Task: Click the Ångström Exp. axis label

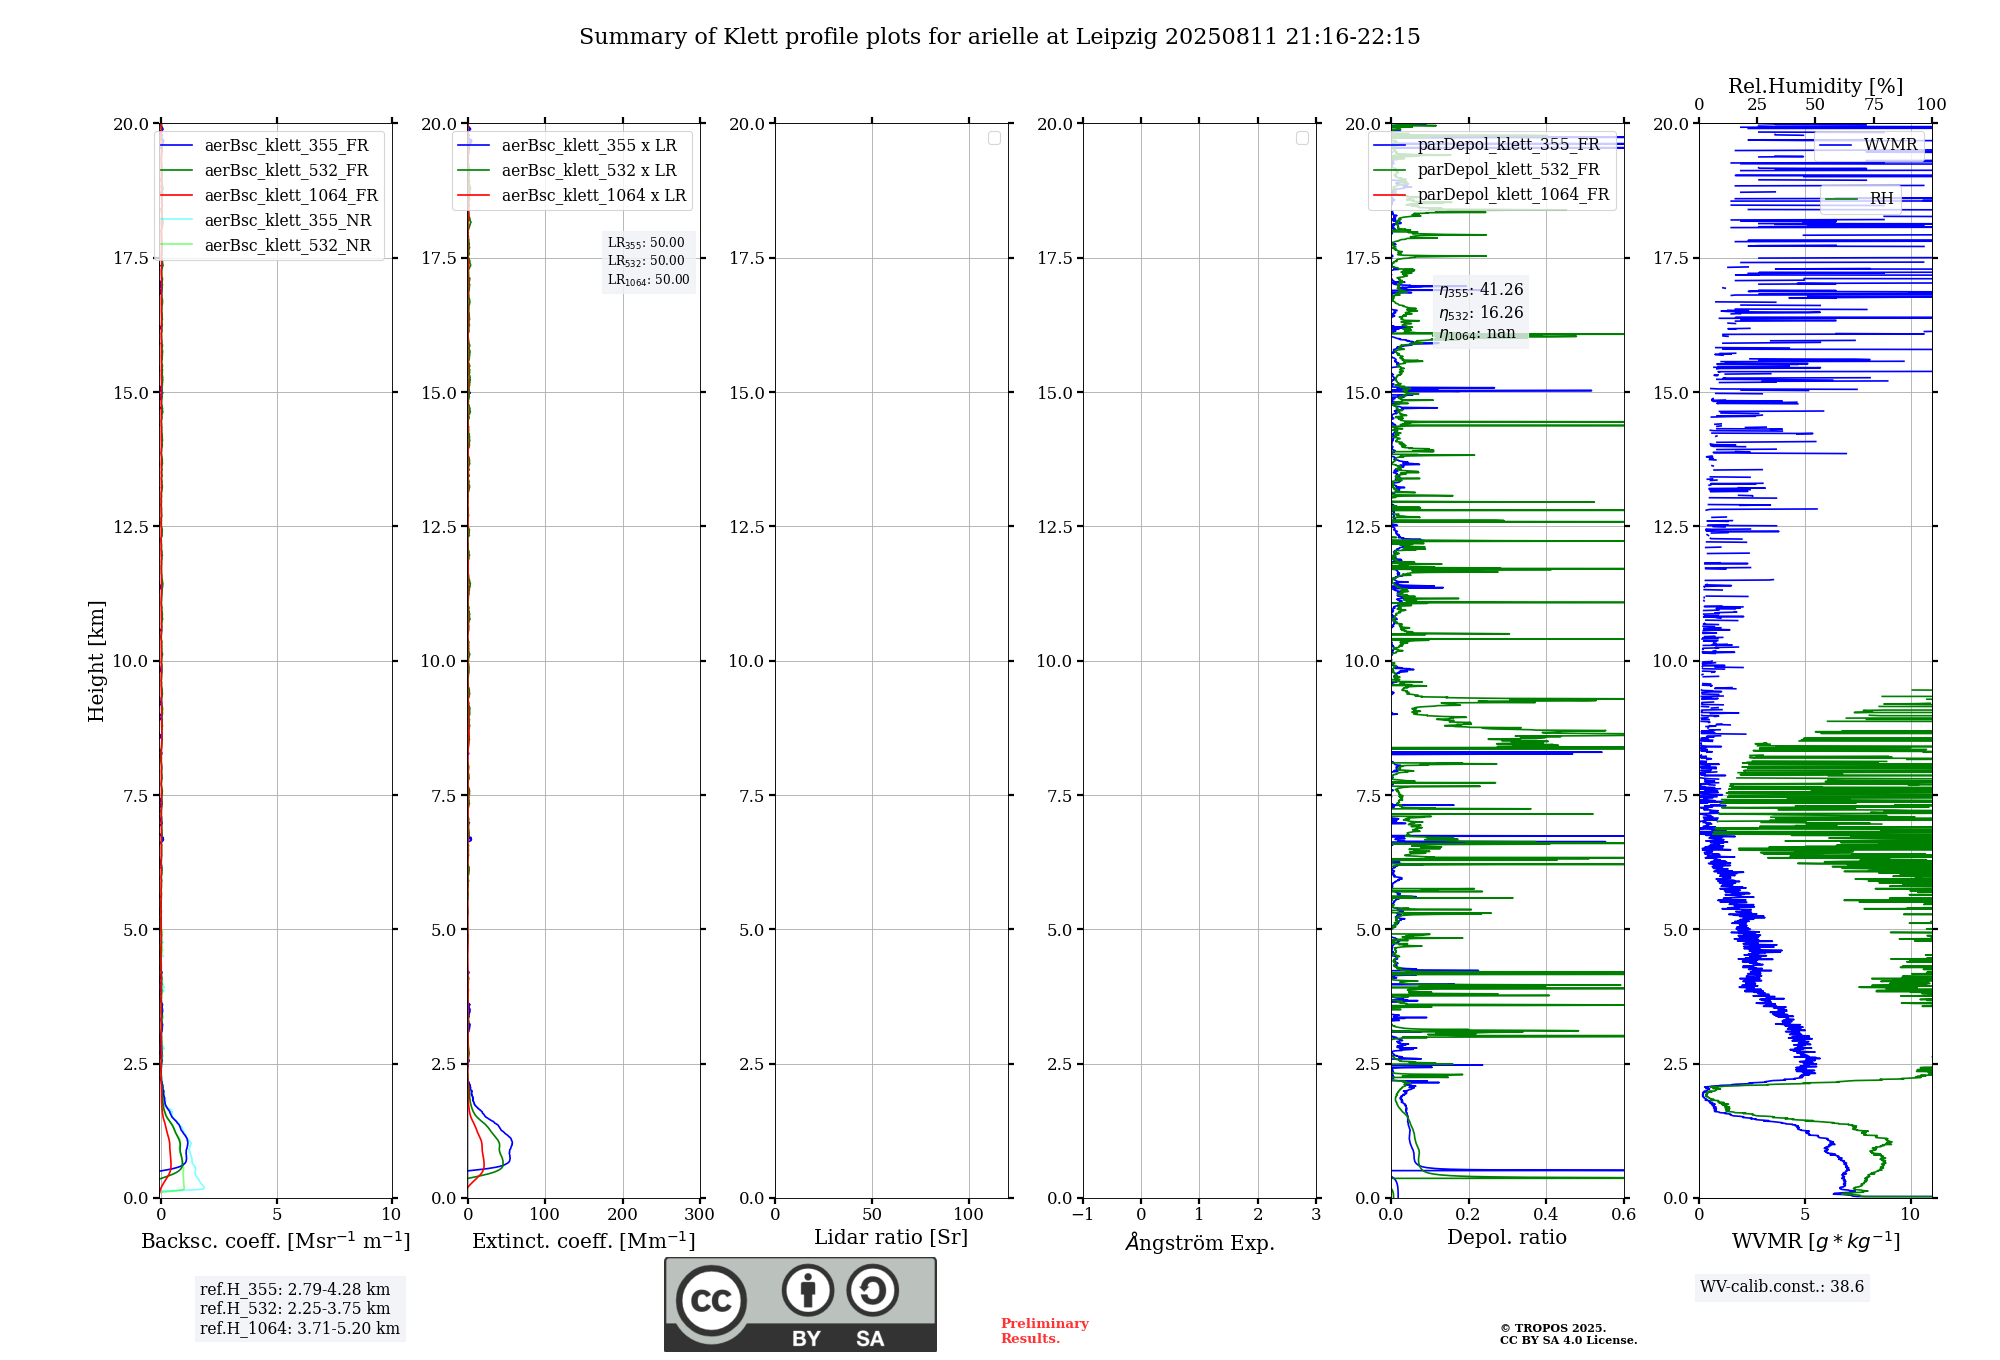Action: (x=1200, y=1242)
